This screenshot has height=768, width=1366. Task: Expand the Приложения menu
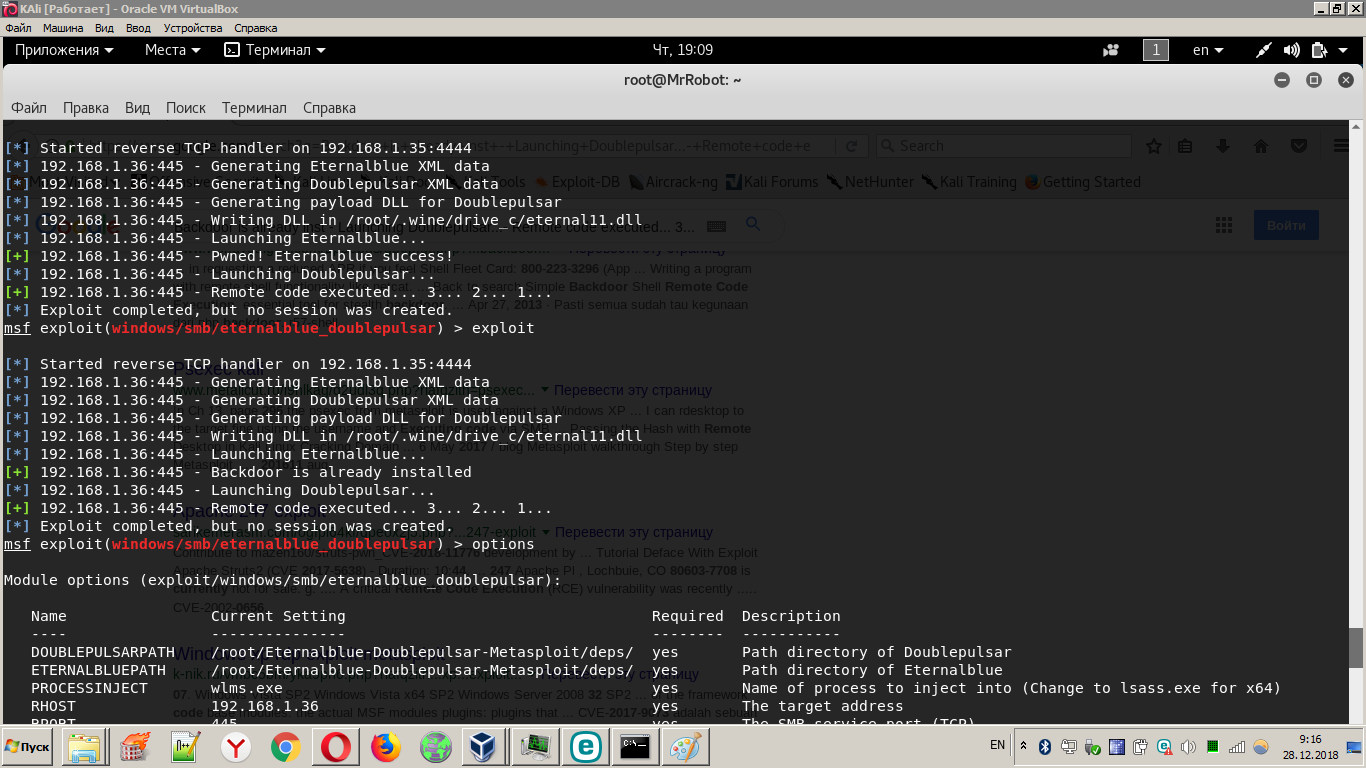64,50
